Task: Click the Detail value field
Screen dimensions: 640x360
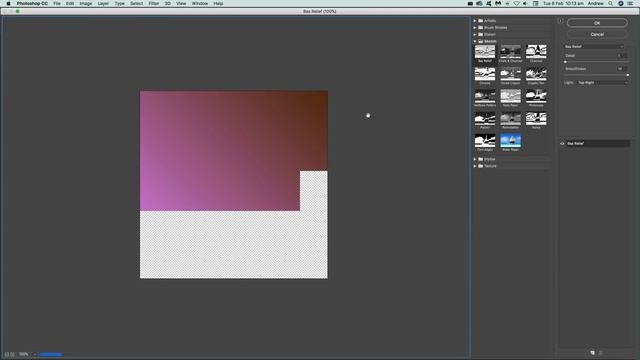Action: [622, 56]
